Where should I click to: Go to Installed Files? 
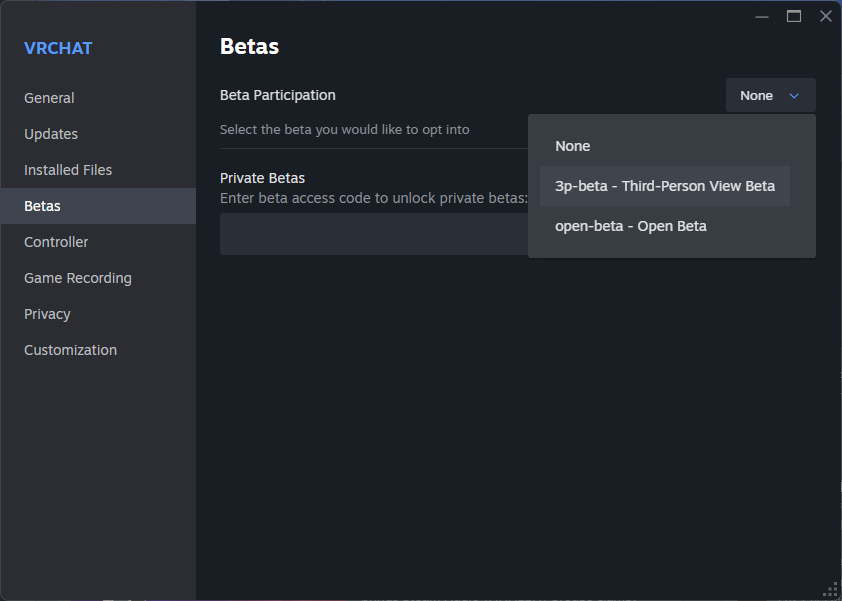pos(68,170)
